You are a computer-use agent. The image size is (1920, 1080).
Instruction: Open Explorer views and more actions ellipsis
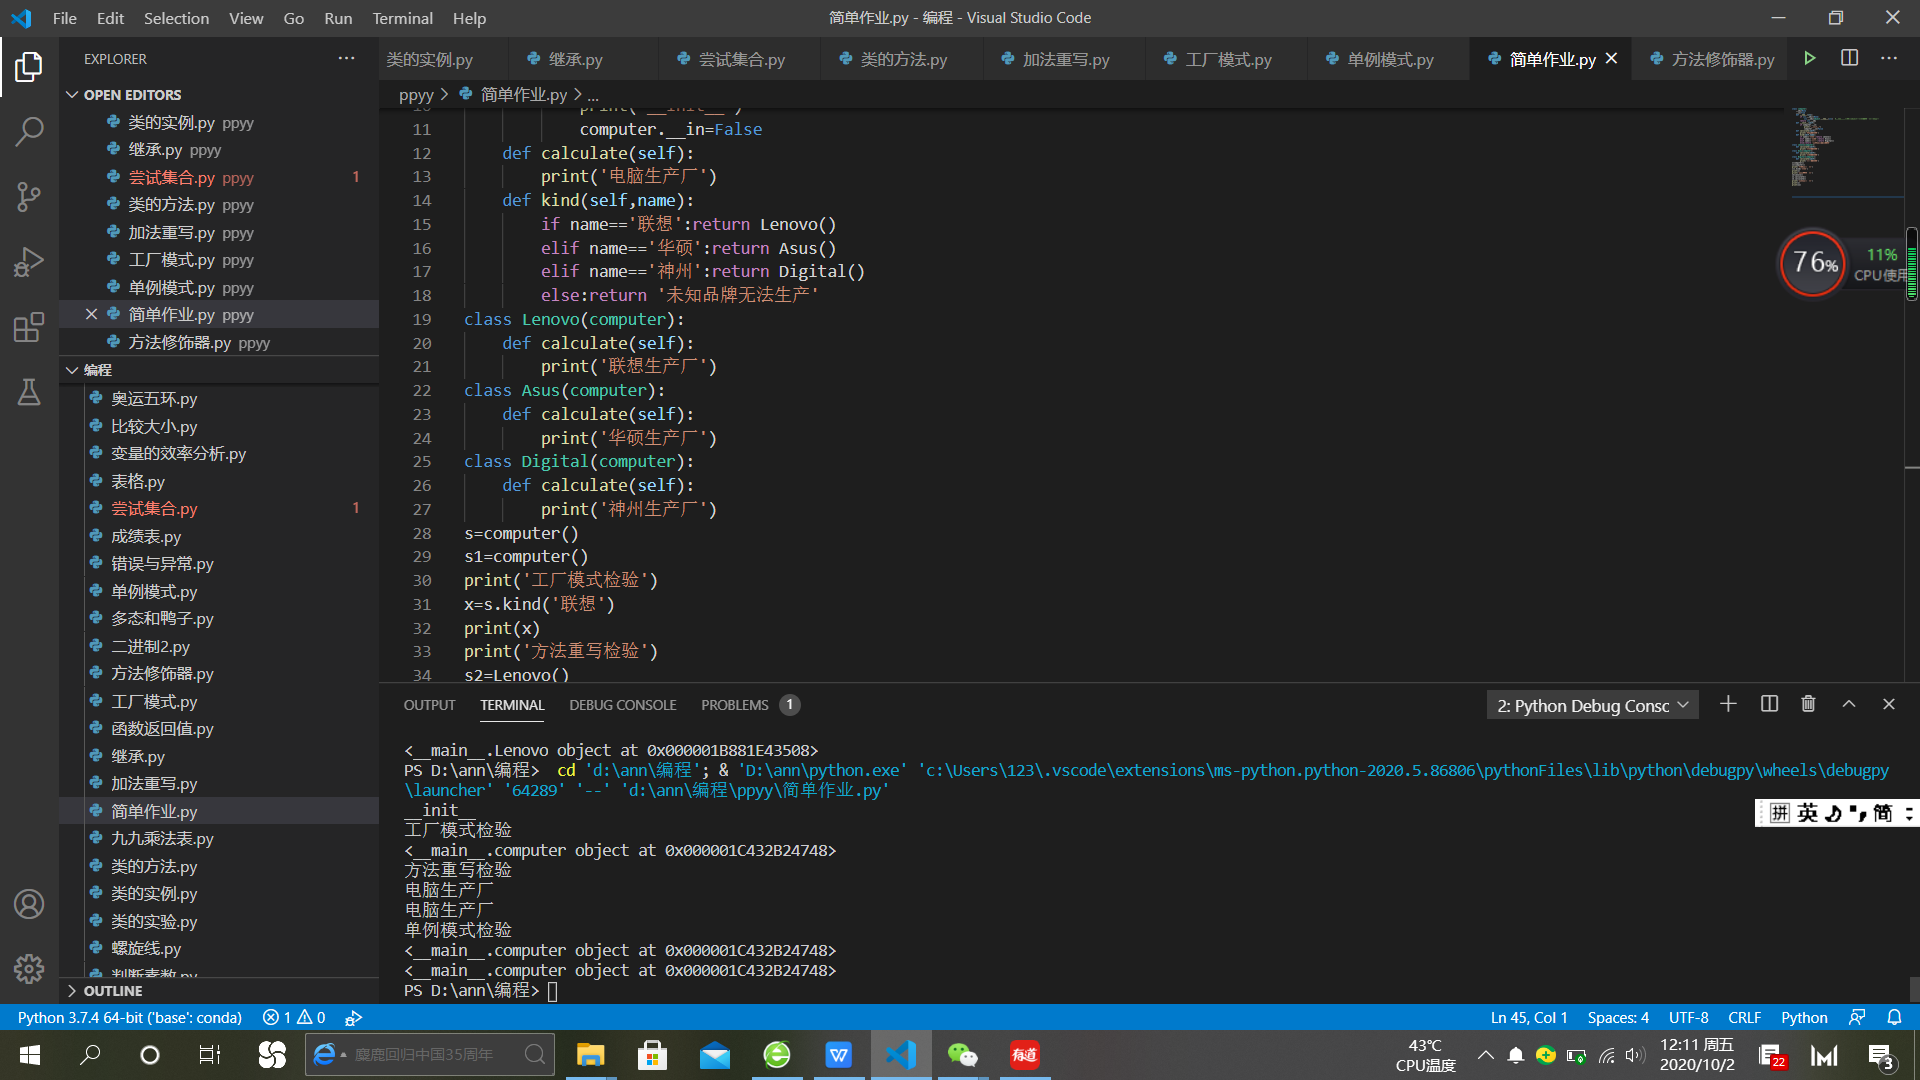tap(346, 59)
